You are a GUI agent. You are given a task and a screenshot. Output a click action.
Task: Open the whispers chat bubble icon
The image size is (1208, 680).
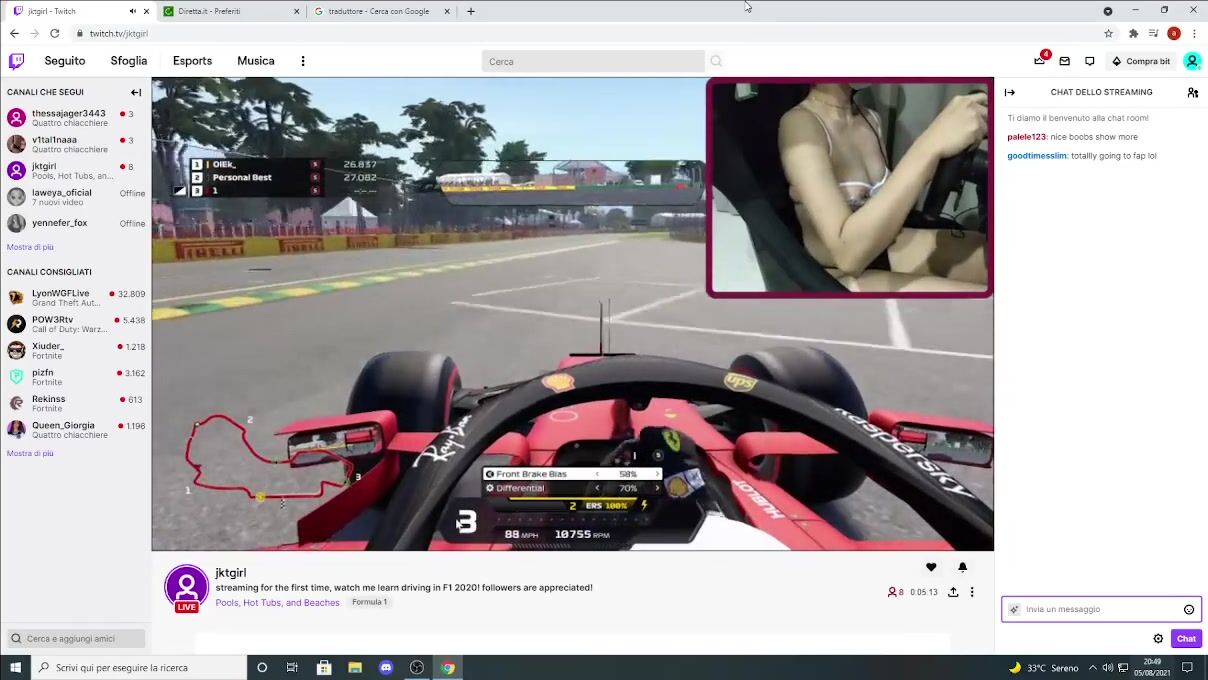pyautogui.click(x=1090, y=61)
